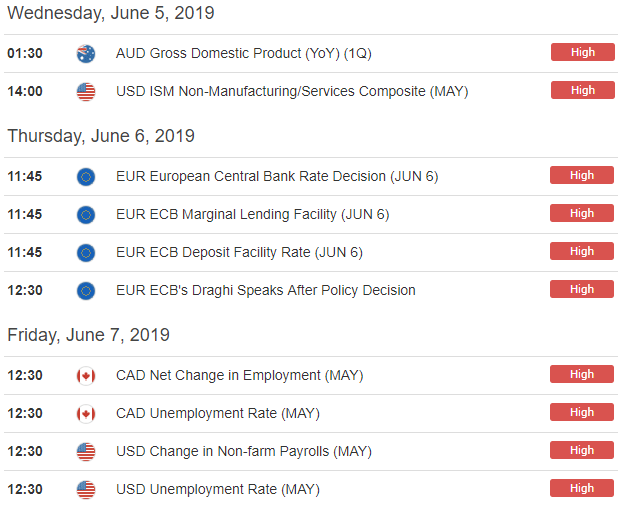Click the Canadian flag beside CAD Unemployment Rate

(x=86, y=414)
